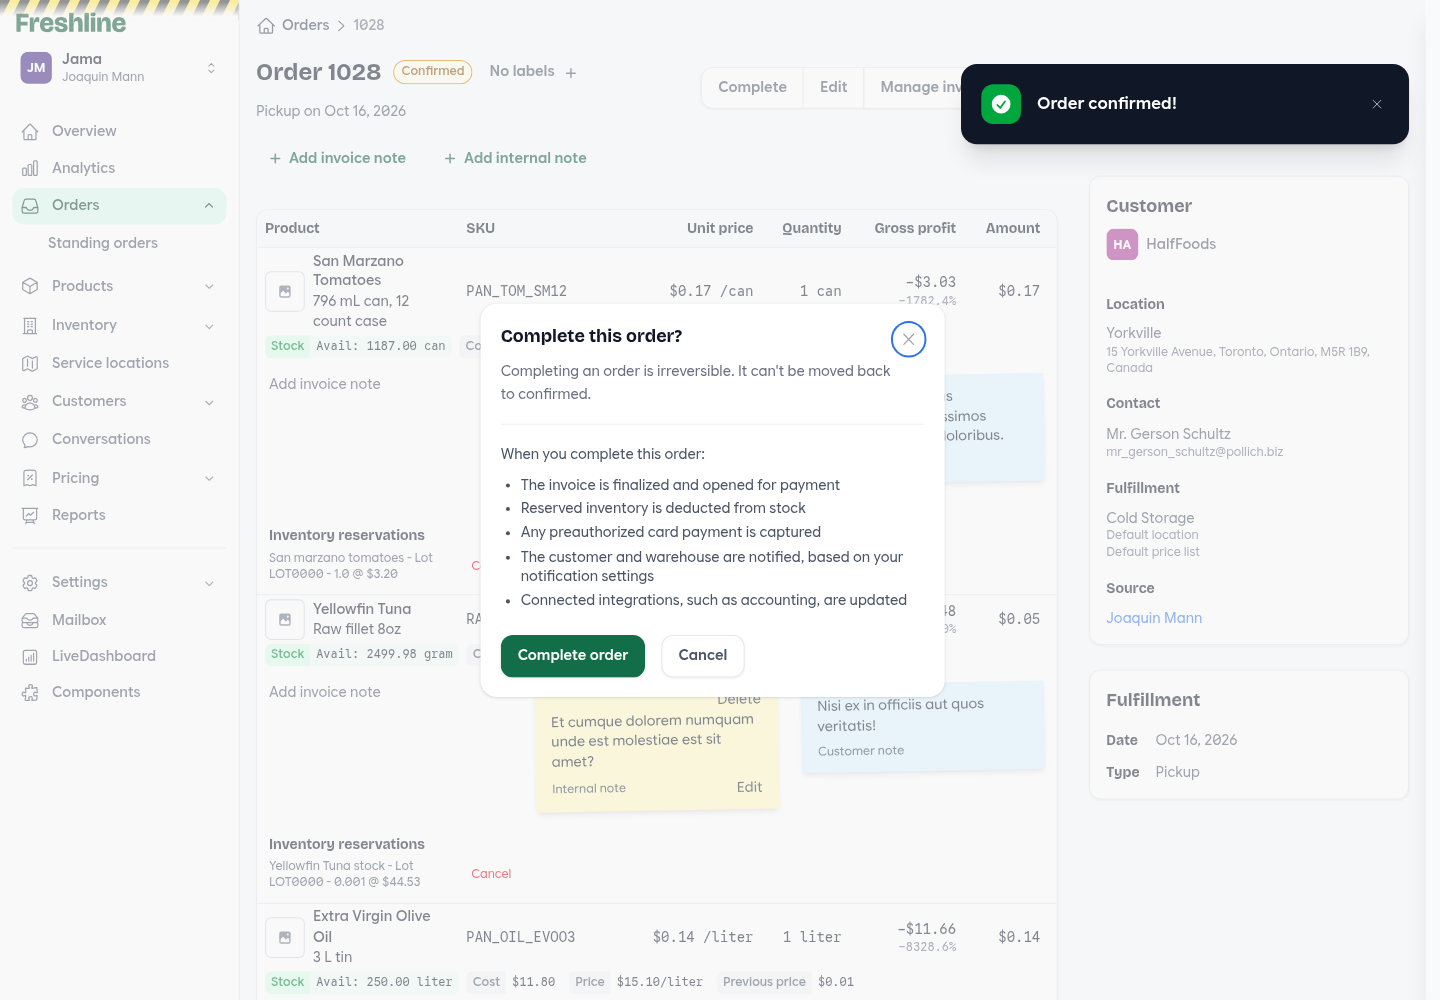
Task: Cancel the Yellowfin Tuna stock reservation
Action: [x=491, y=874]
